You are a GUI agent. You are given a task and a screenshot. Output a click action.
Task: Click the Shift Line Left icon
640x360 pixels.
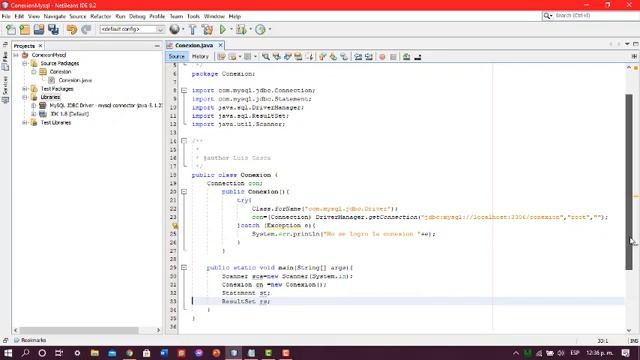point(358,57)
